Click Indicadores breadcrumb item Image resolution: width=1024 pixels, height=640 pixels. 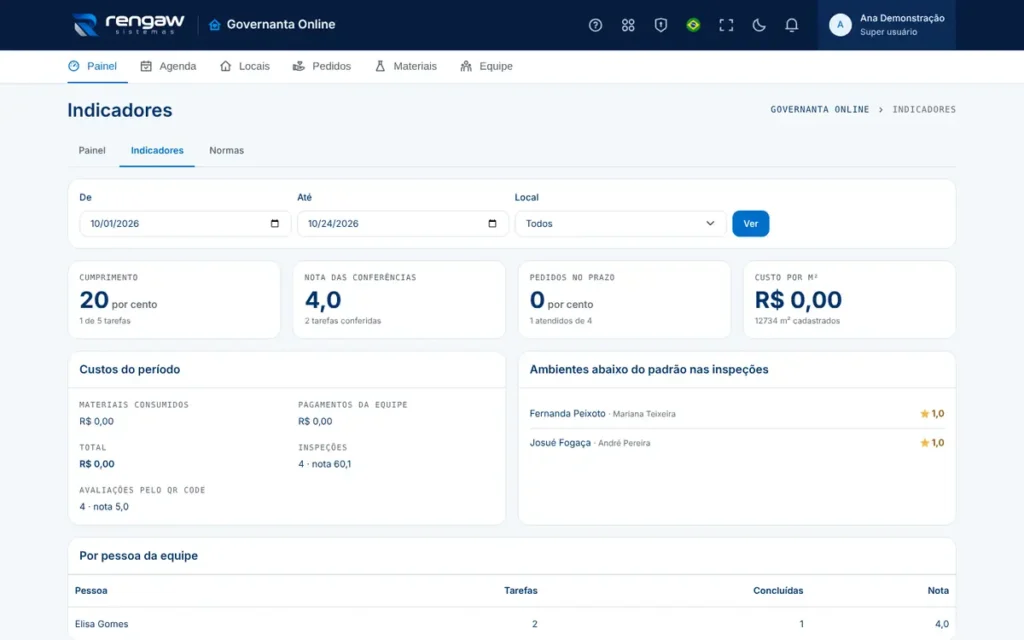point(924,110)
